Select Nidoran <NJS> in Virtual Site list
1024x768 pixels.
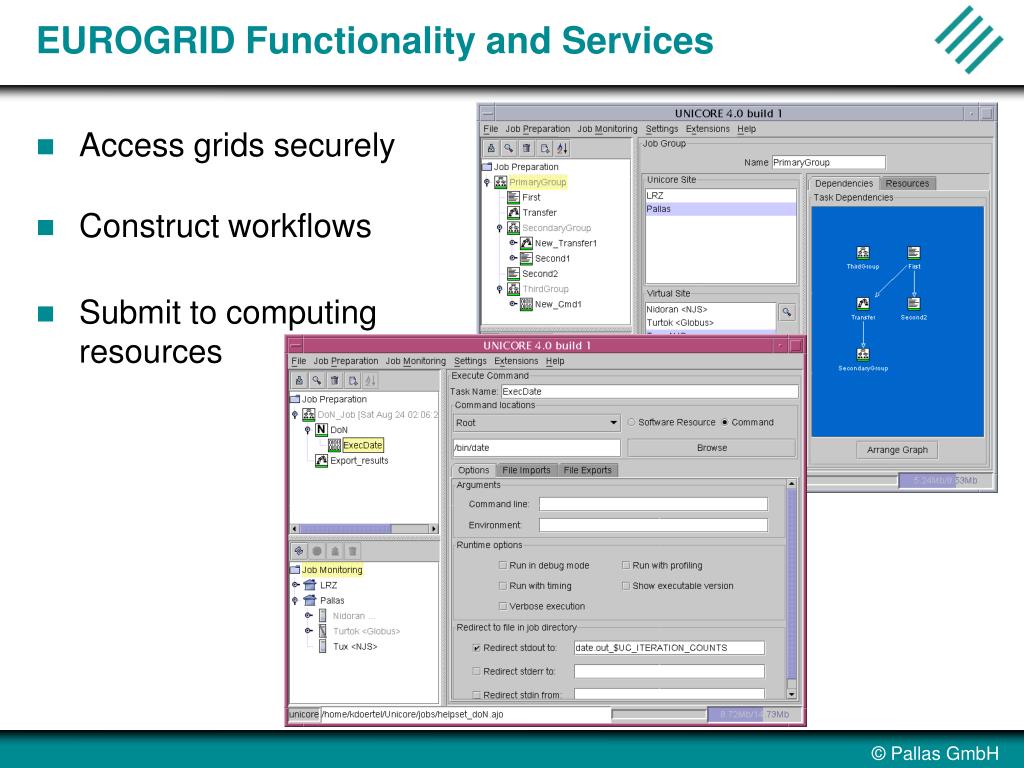tap(711, 310)
